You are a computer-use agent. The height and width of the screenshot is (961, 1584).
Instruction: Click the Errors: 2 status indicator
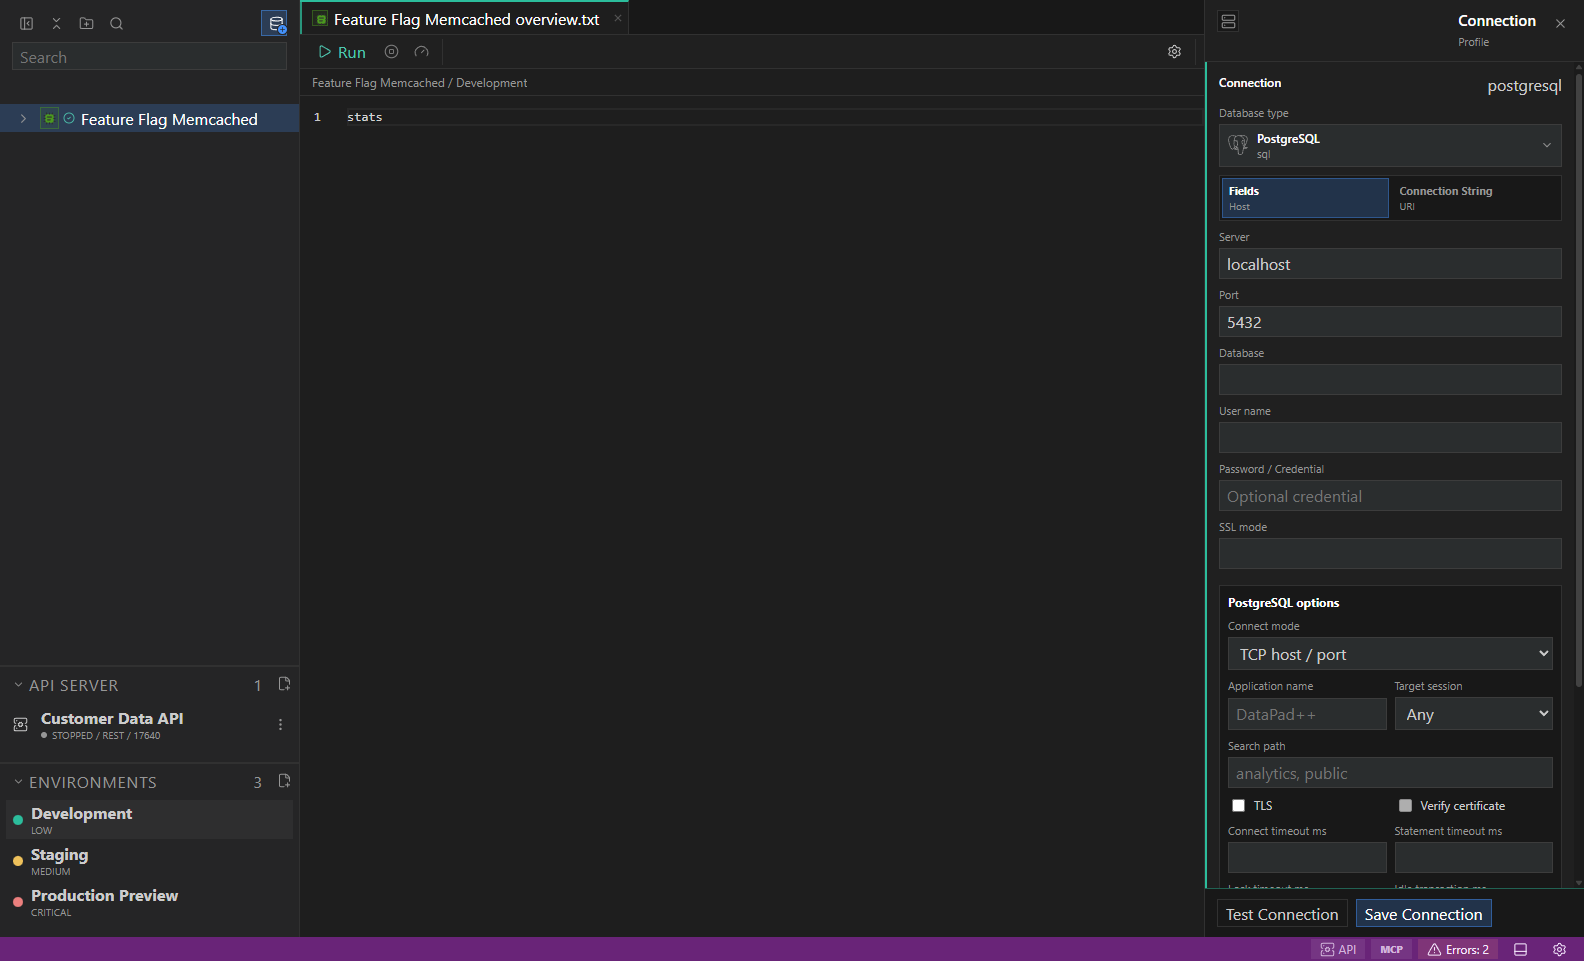[x=1458, y=950]
